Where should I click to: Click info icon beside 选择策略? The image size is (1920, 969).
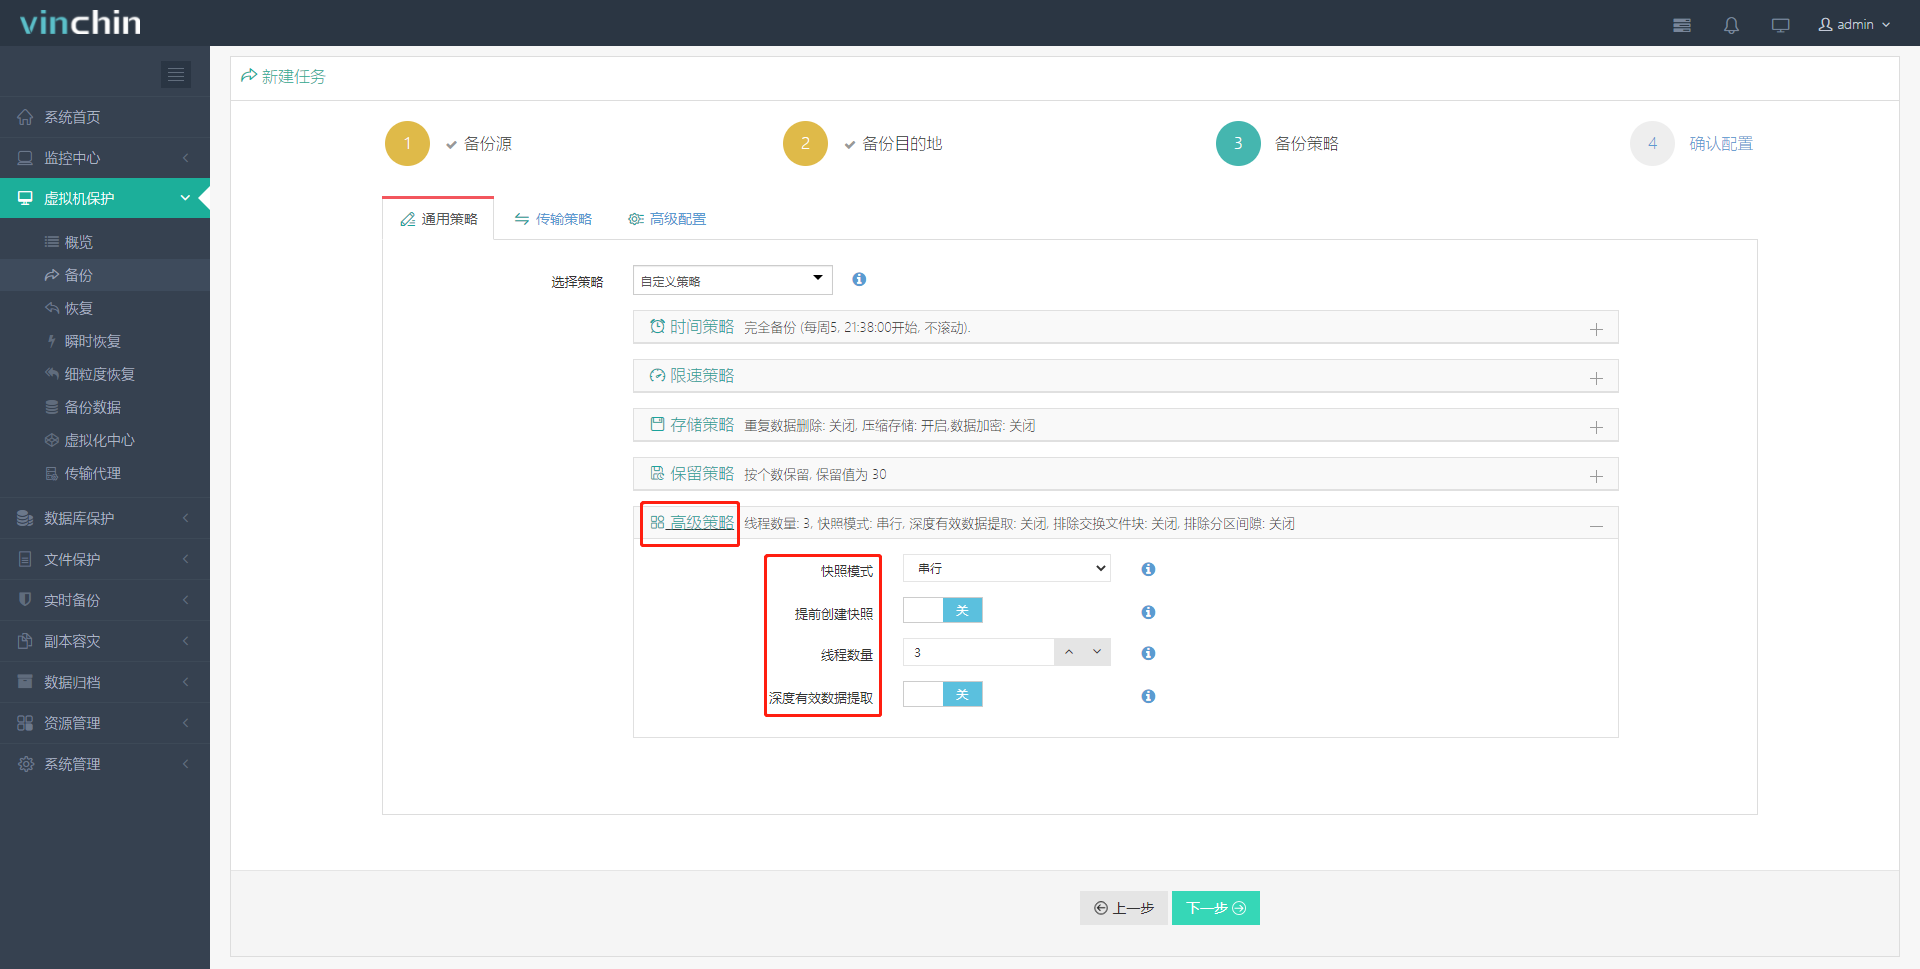pyautogui.click(x=859, y=279)
